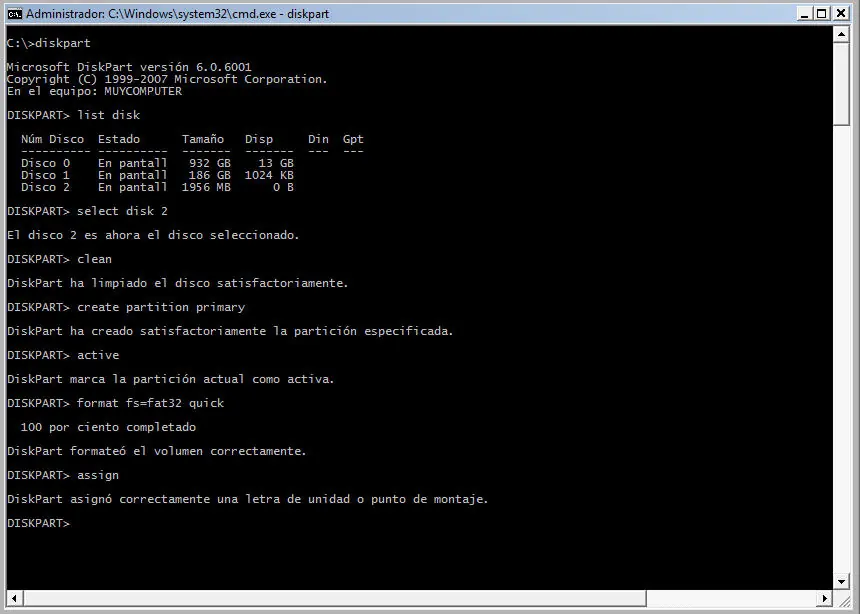
Task: Click the 'Disco 2' row label
Action: 46,188
